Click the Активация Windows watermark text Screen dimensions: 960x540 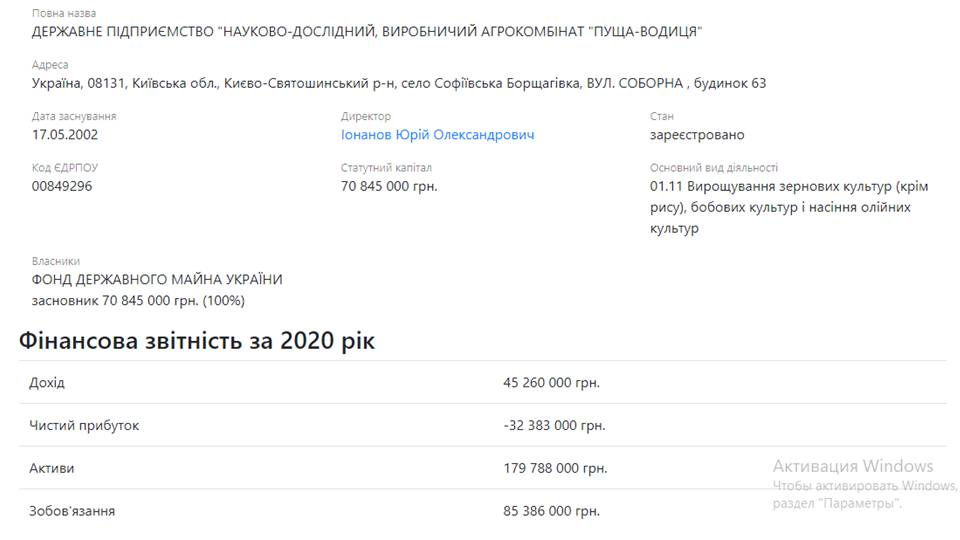(x=852, y=467)
